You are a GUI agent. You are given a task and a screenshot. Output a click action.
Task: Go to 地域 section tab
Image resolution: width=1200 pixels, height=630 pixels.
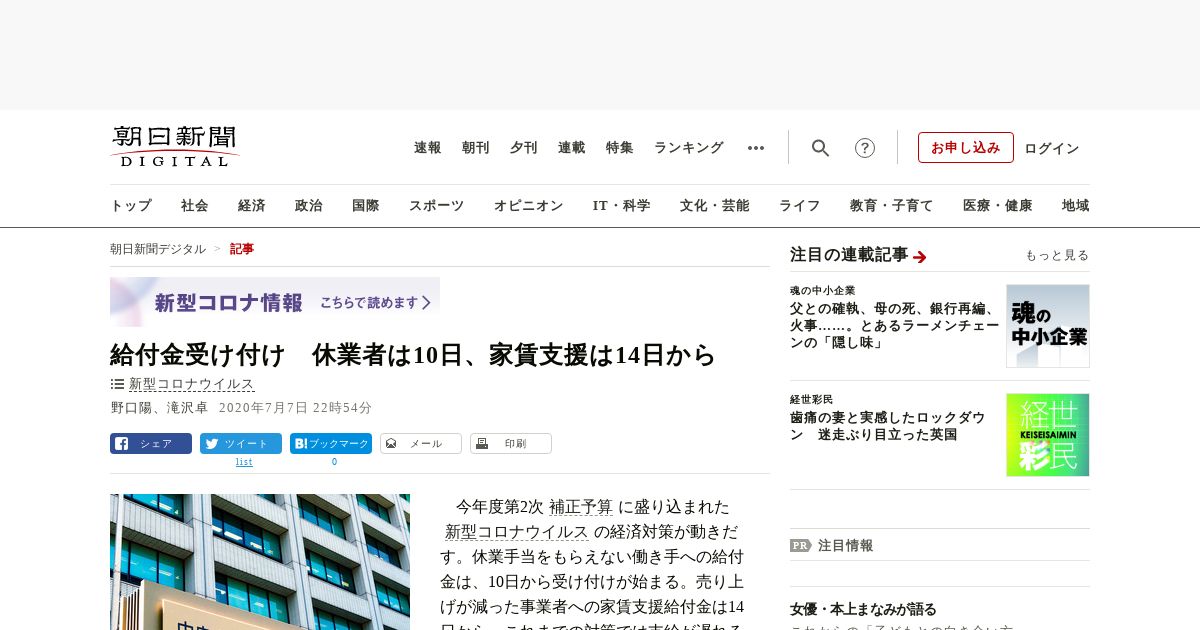(1076, 206)
